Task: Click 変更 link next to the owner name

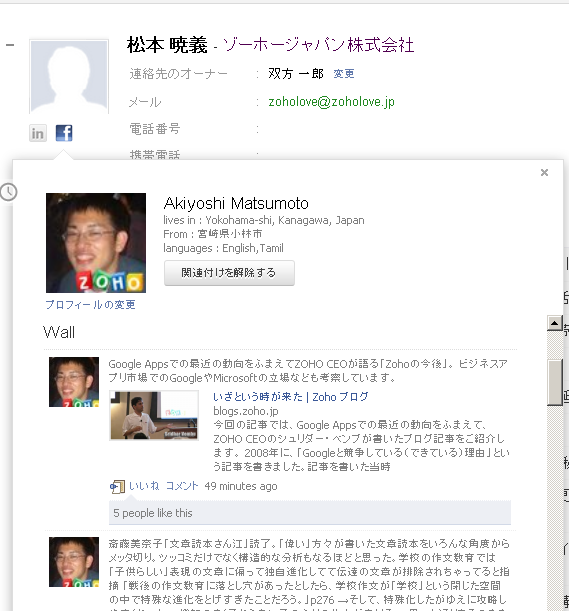Action: (344, 74)
